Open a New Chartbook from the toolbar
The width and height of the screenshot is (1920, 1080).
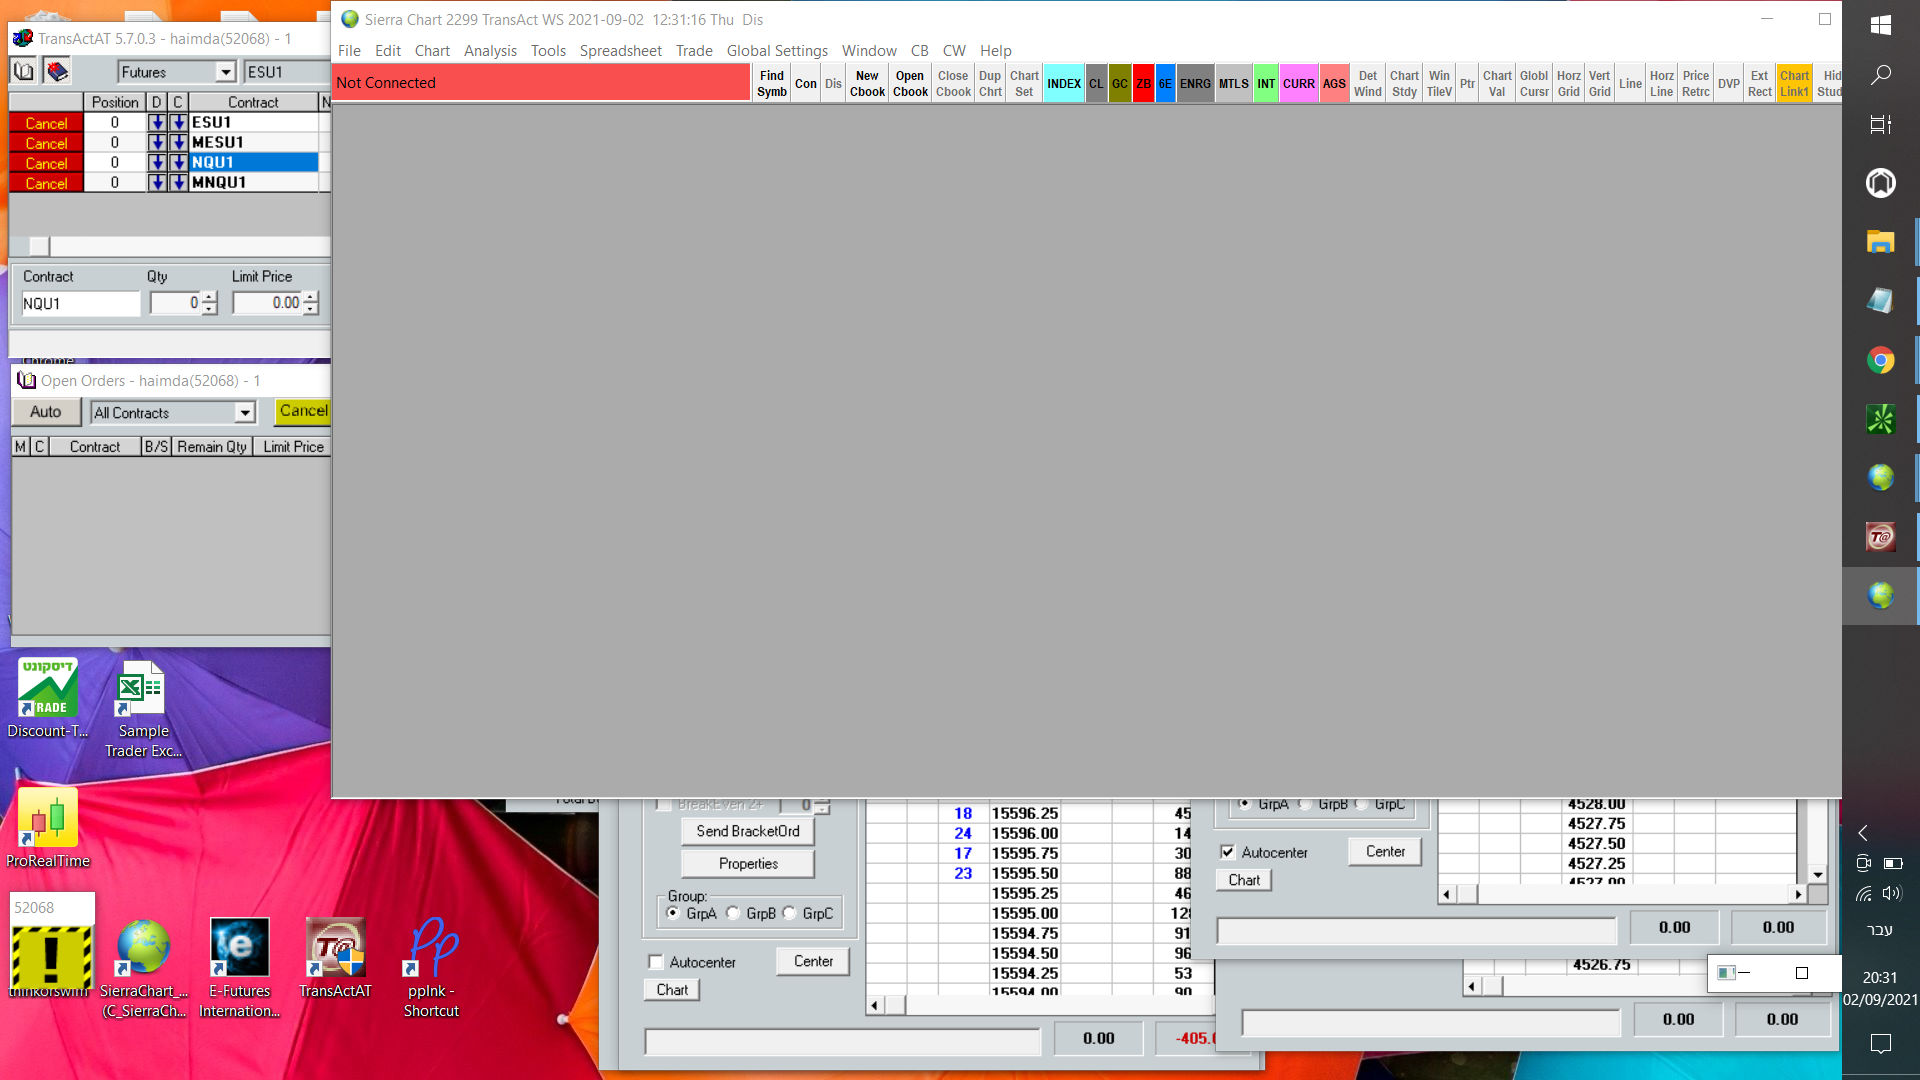[867, 83]
